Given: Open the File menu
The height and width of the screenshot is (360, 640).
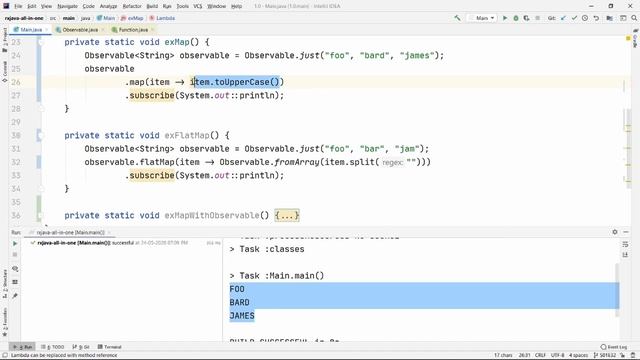Looking at the screenshot, I should 18,6.
